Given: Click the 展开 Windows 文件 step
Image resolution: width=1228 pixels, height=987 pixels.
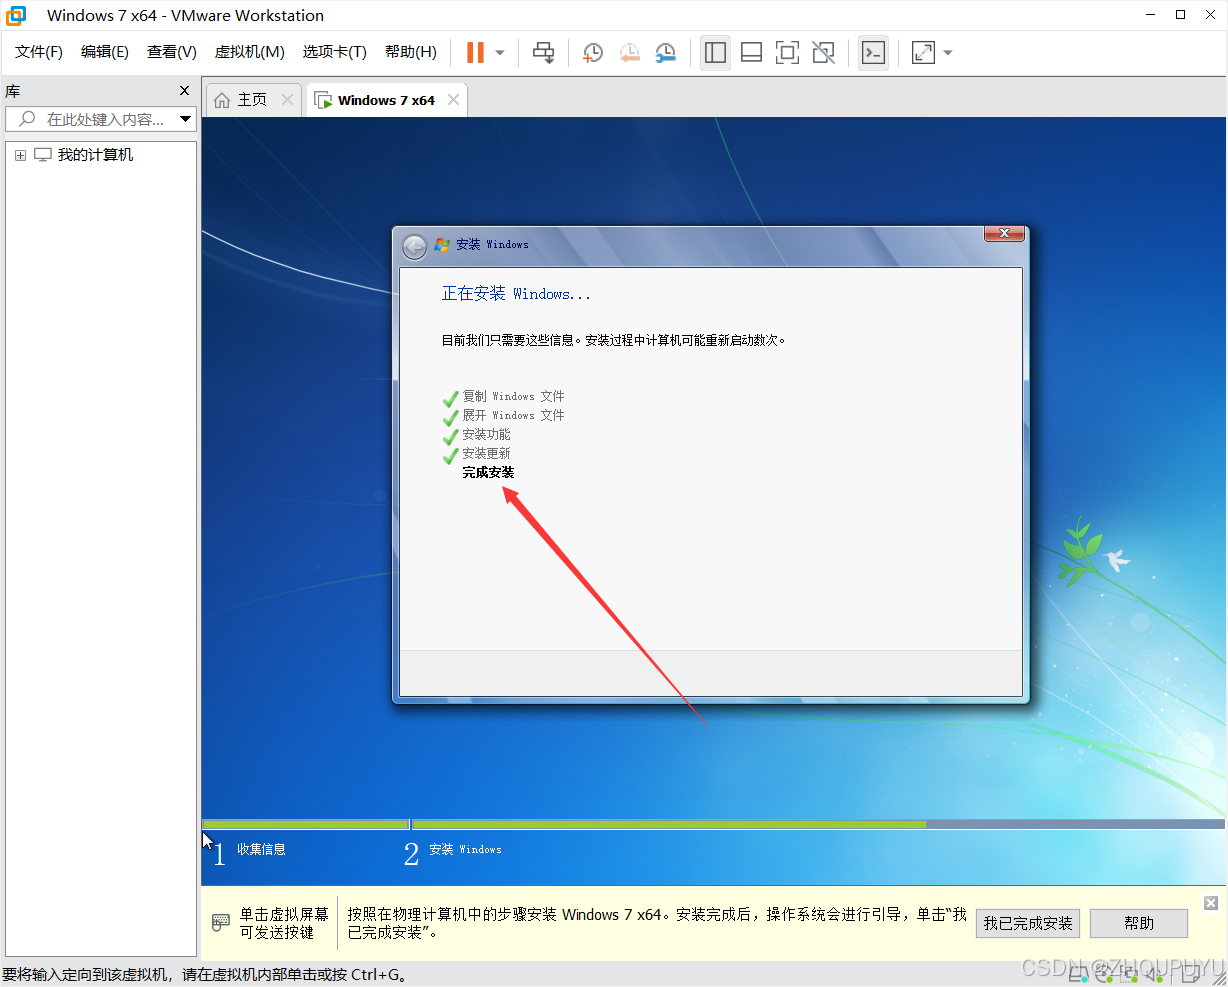Looking at the screenshot, I should [513, 415].
